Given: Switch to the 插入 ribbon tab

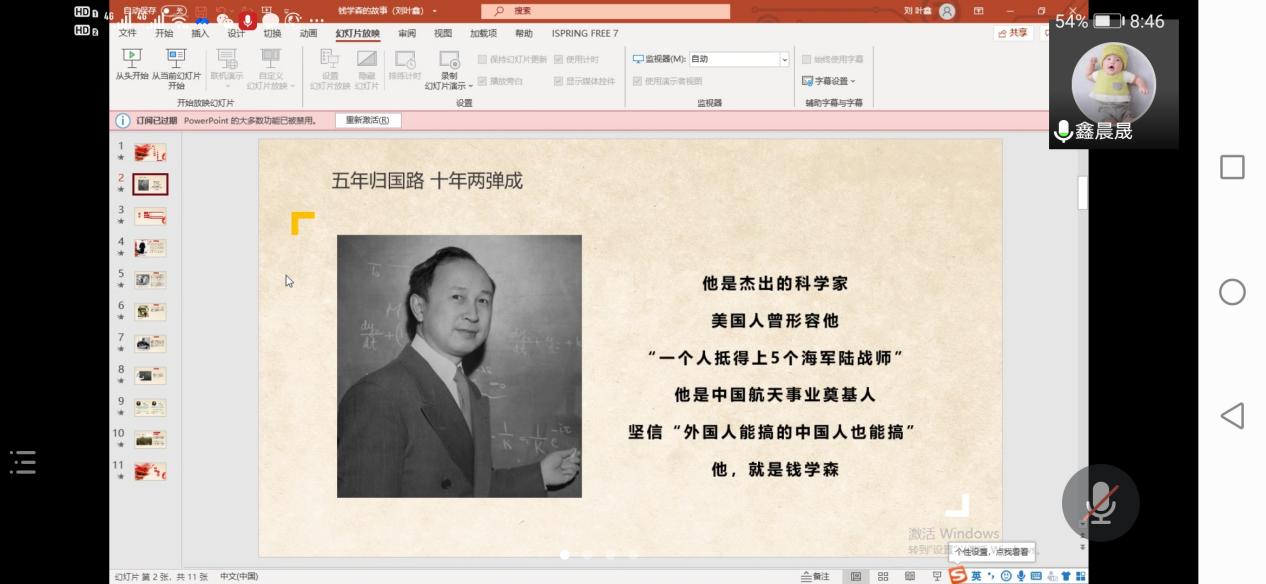Looking at the screenshot, I should (x=200, y=33).
